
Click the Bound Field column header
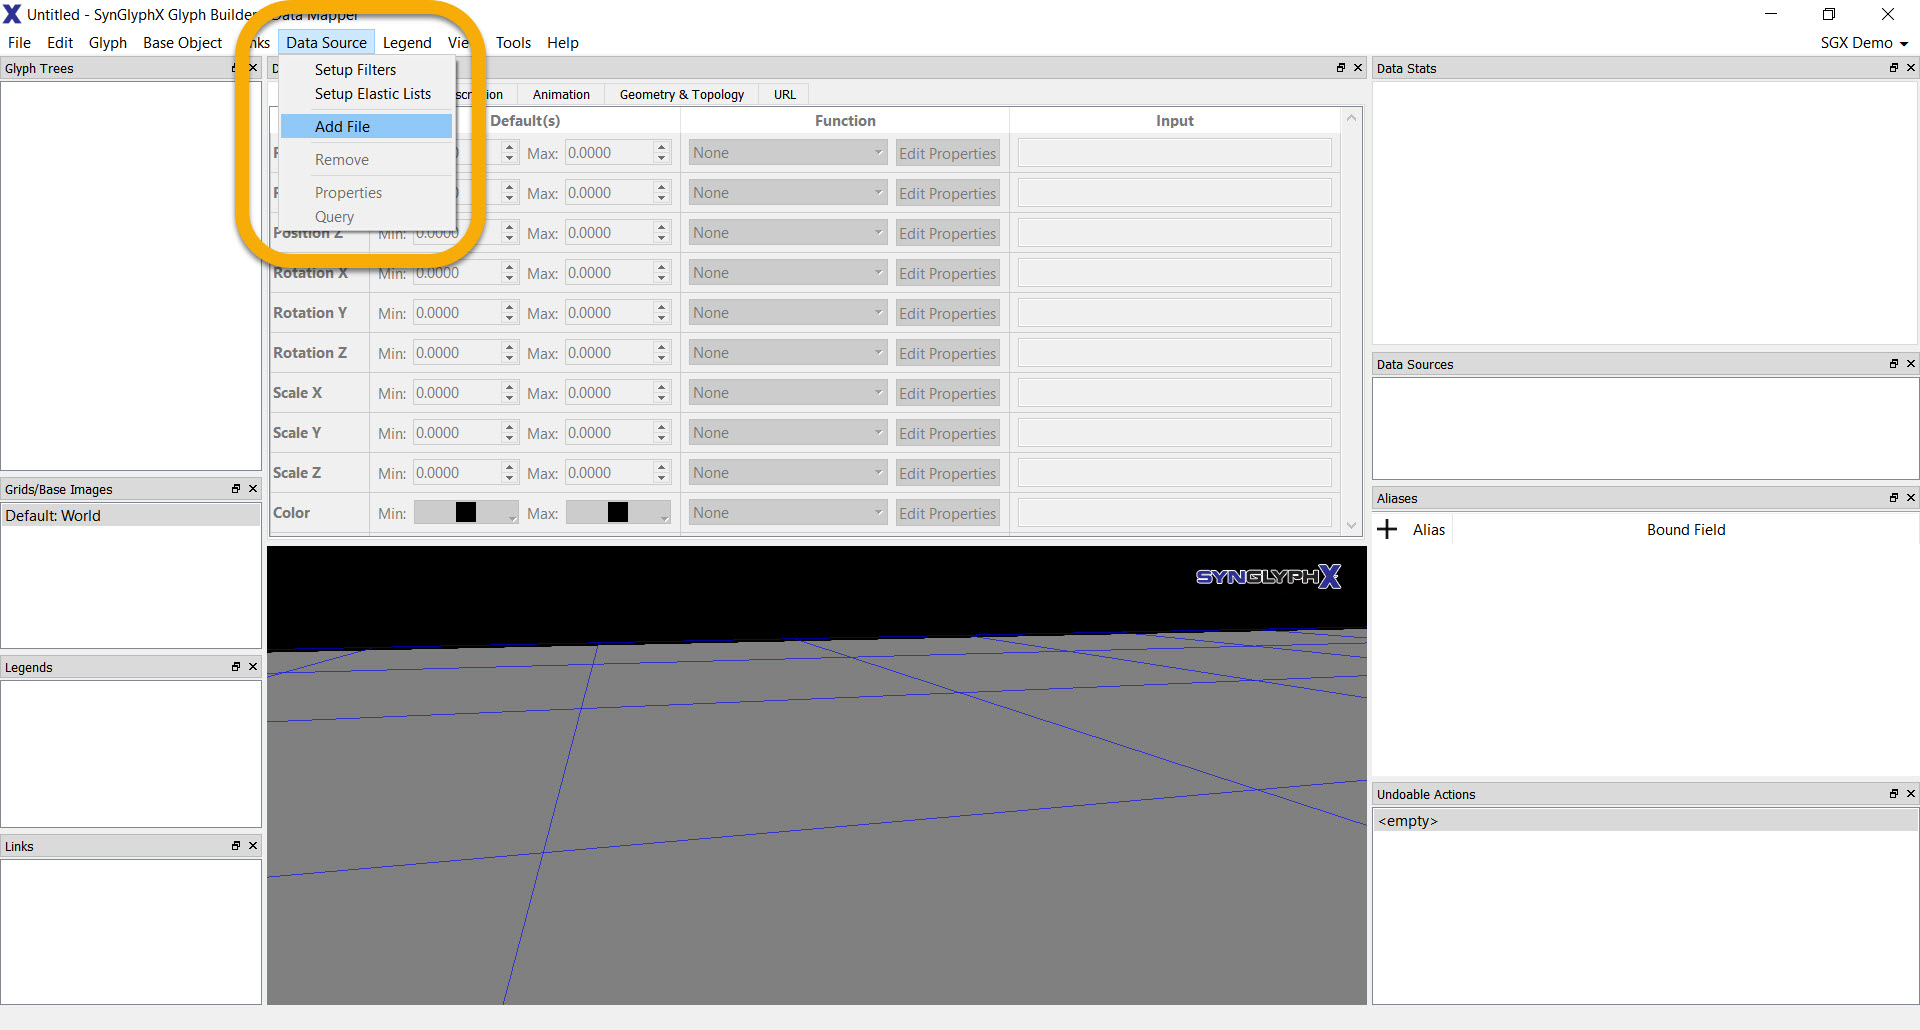point(1686,530)
